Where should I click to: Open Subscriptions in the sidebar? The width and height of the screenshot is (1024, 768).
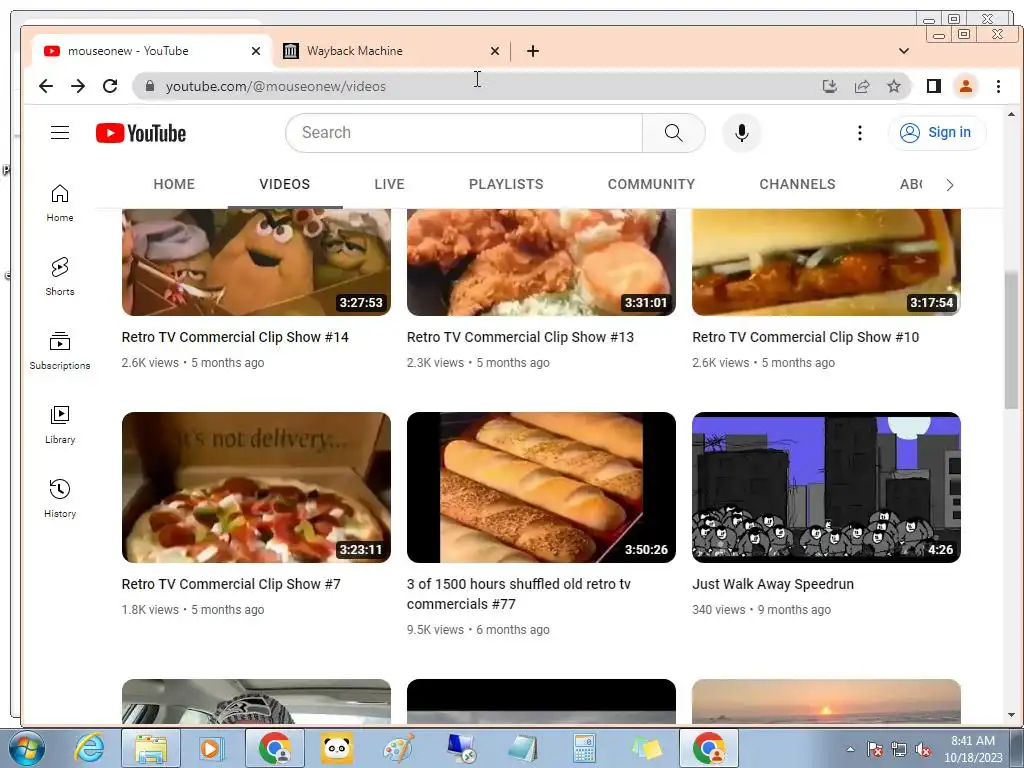coord(60,351)
